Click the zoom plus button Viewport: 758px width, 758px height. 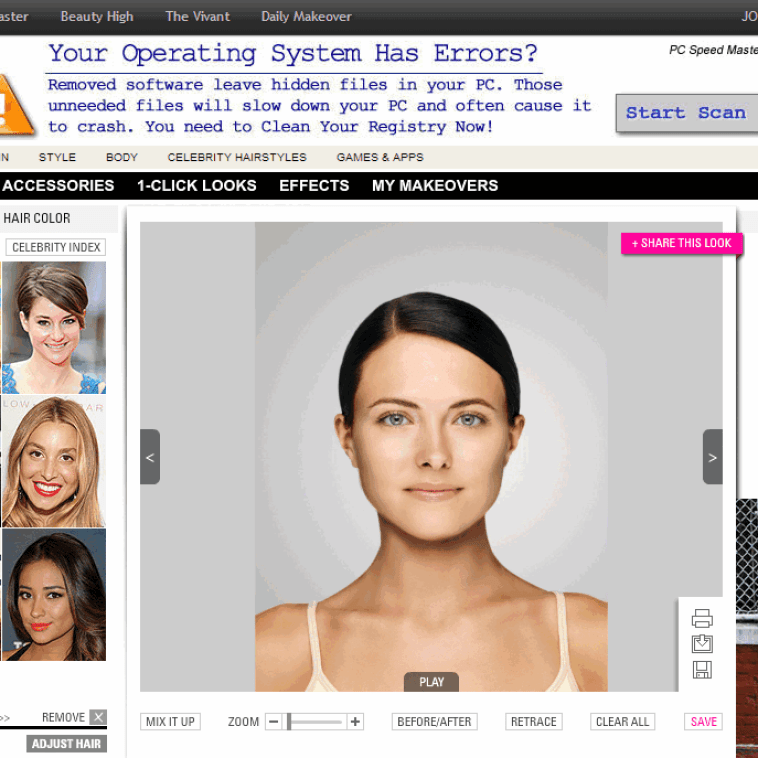click(x=355, y=721)
